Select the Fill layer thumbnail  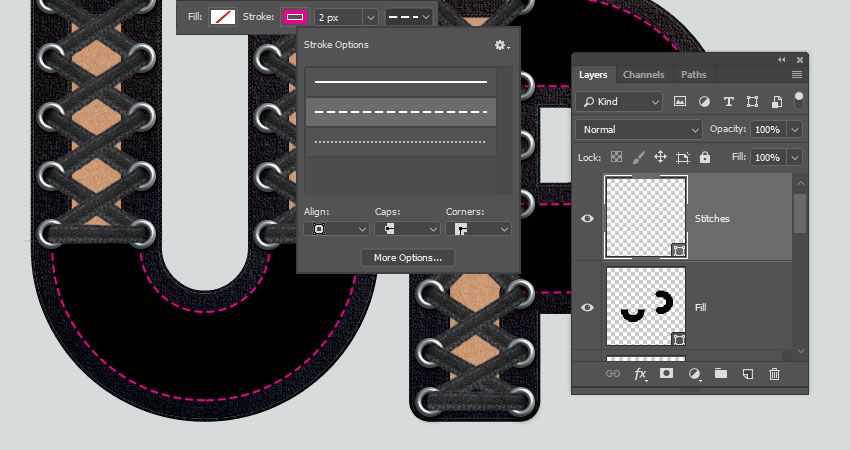[646, 306]
